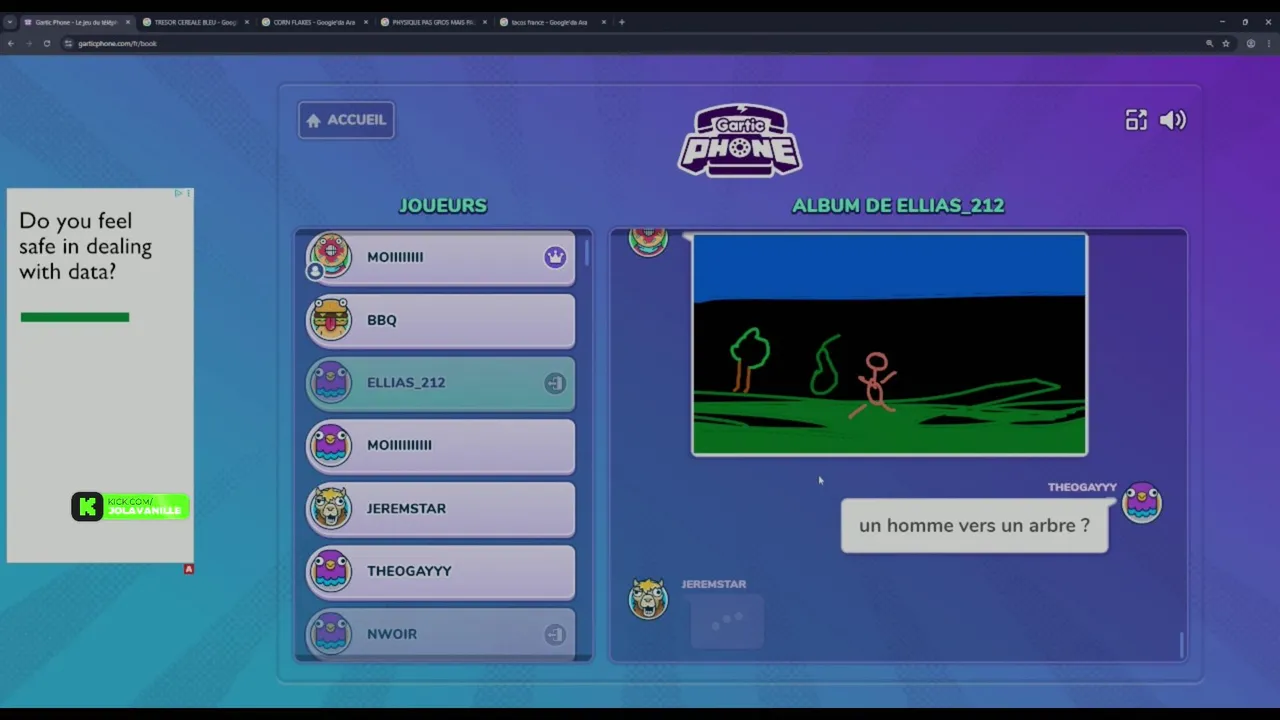Click the crown icon on MOIIIIIIII row
Screen dimensions: 1280x720
(555, 257)
